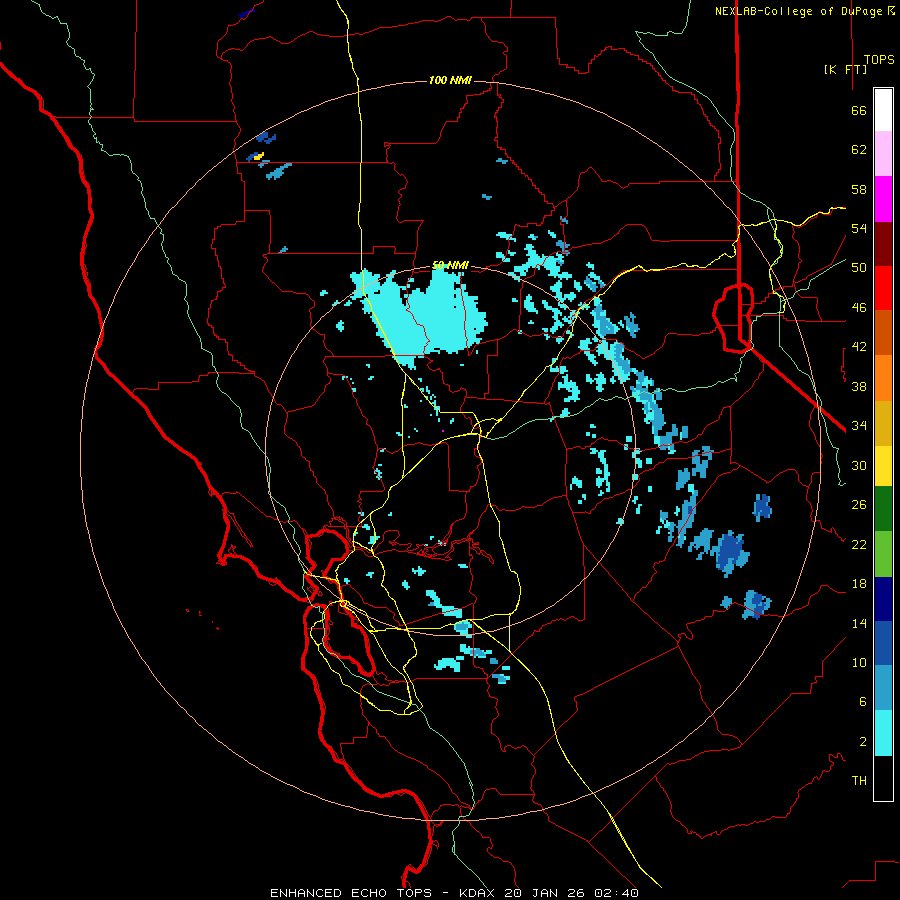The height and width of the screenshot is (900, 900).
Task: Click the dark green legend swatch
Action: 883,509
